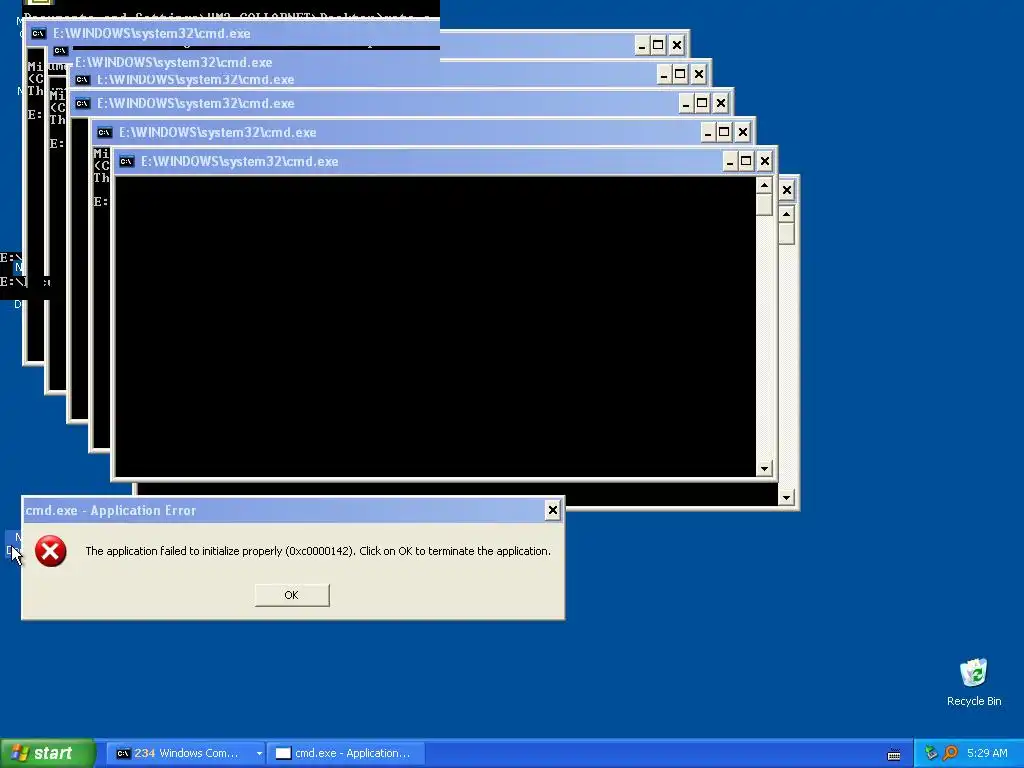1024x768 pixels.
Task: Minimize the cmd window directly behind the front one
Action: click(x=708, y=133)
